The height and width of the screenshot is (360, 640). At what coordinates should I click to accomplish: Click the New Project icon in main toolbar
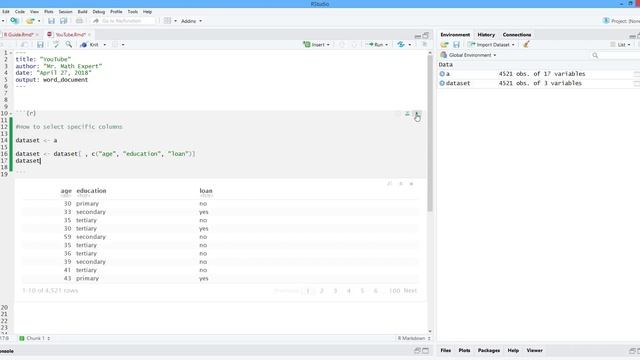pos(14,20)
